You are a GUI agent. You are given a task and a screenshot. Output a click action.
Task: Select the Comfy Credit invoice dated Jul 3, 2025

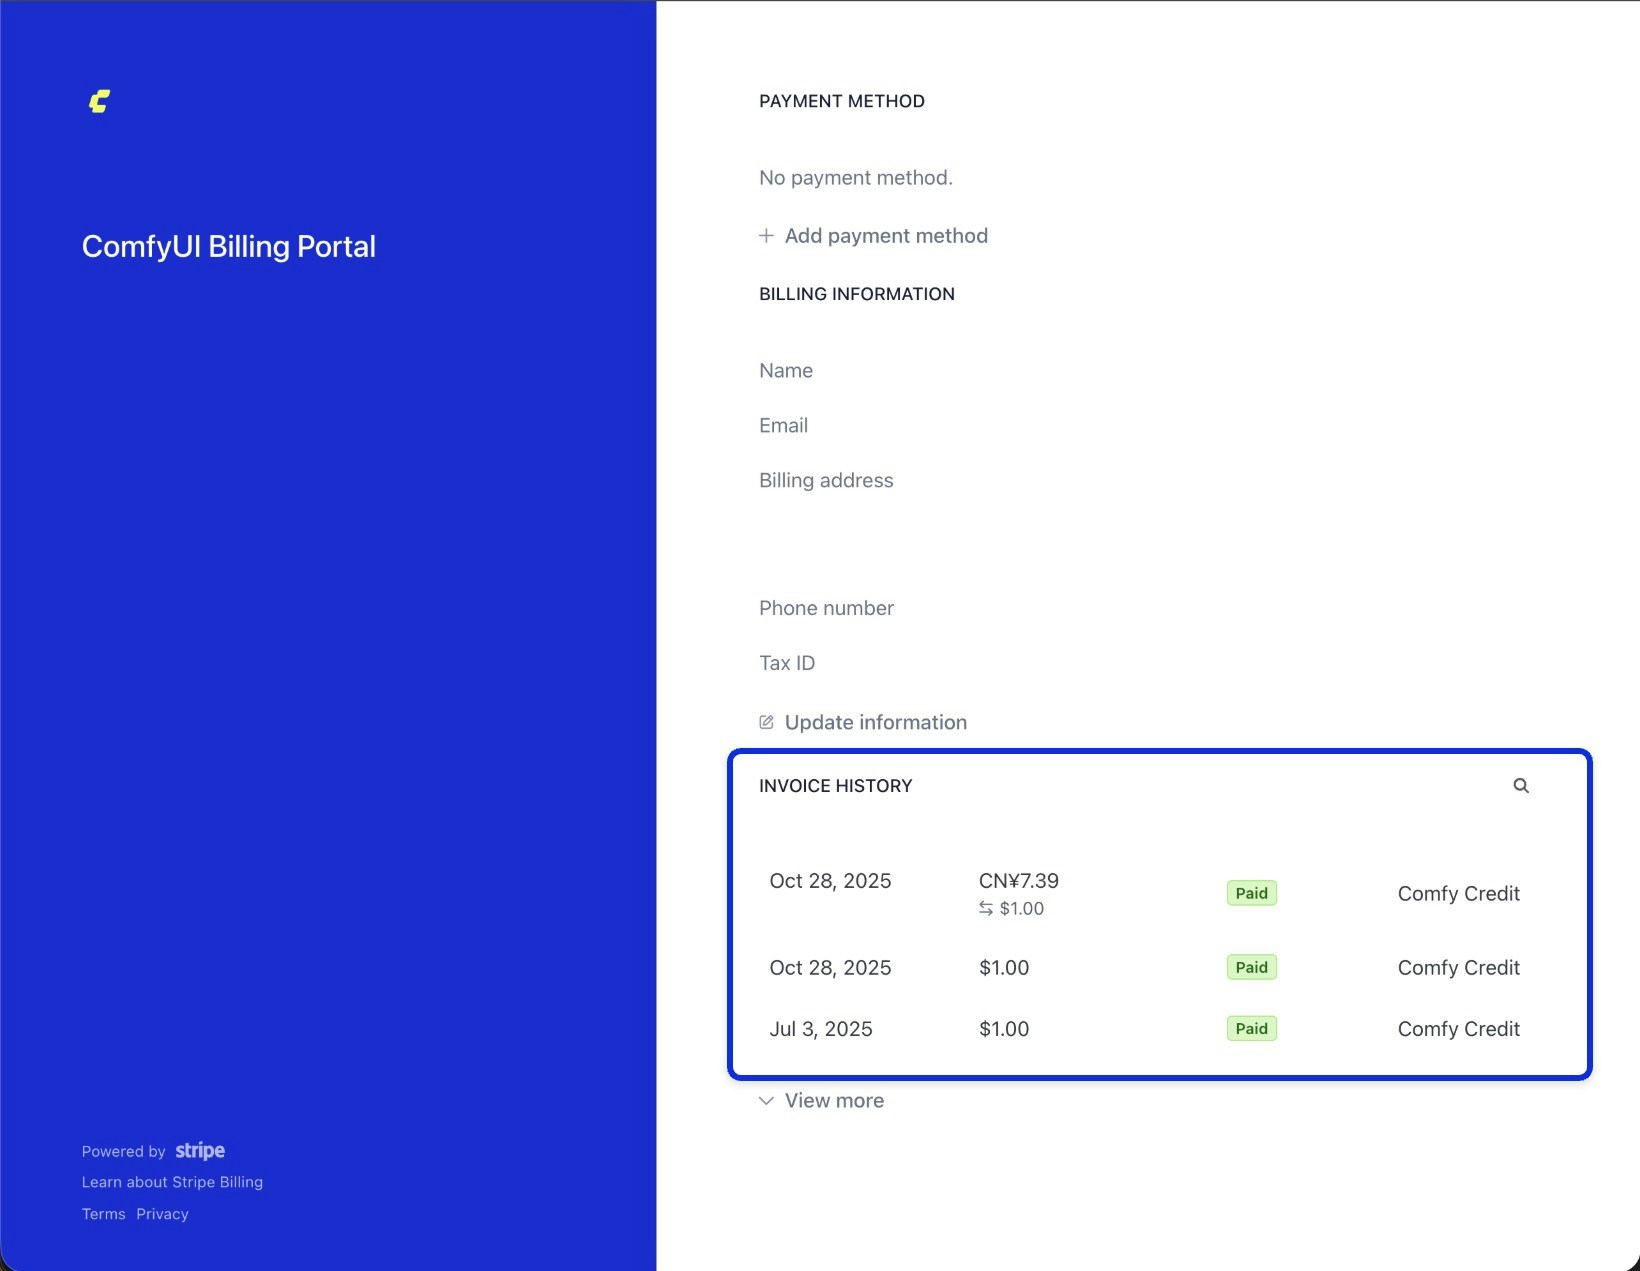[1458, 1028]
